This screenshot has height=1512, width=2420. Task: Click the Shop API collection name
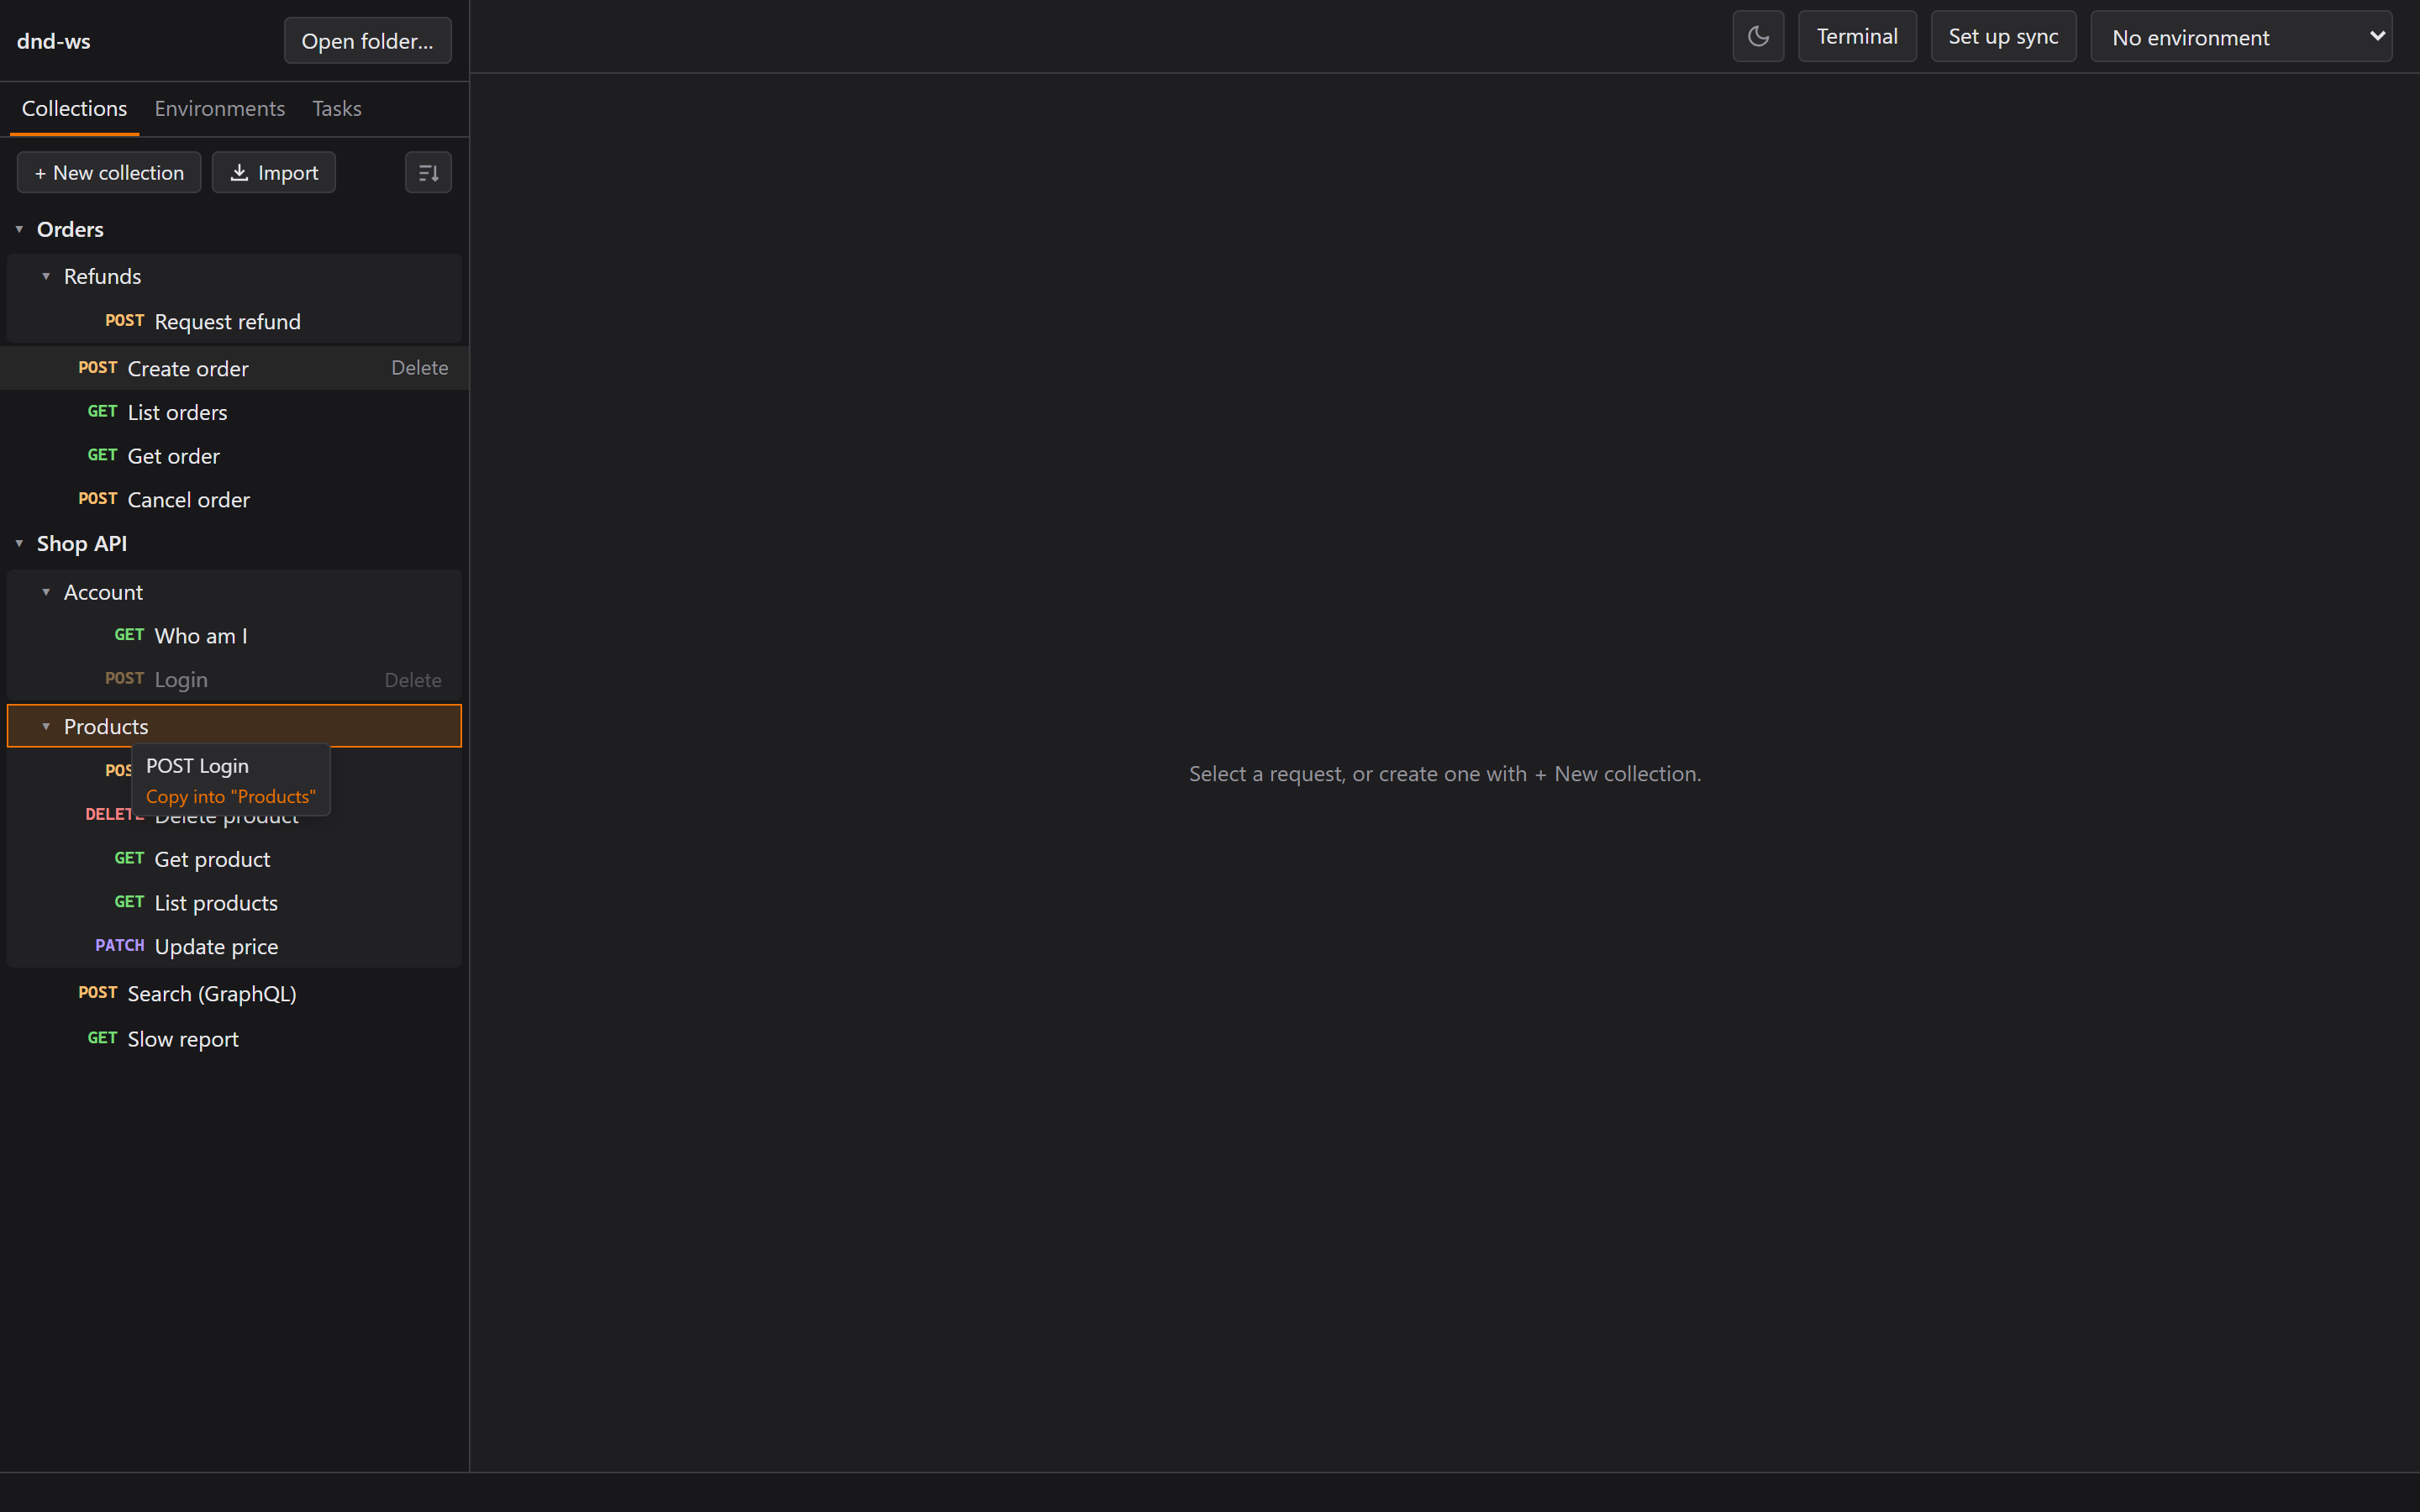coord(82,543)
